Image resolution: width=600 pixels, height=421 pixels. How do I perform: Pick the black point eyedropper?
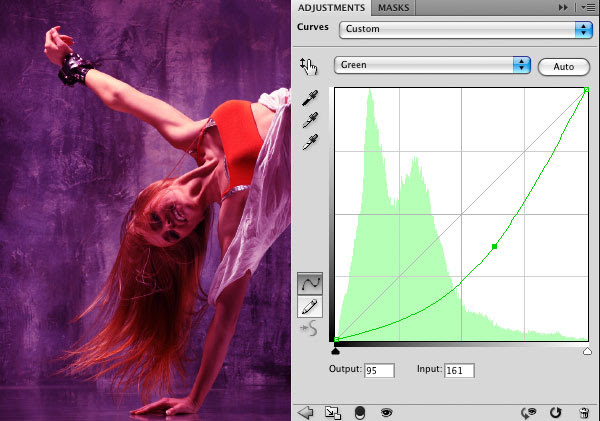coord(311,100)
